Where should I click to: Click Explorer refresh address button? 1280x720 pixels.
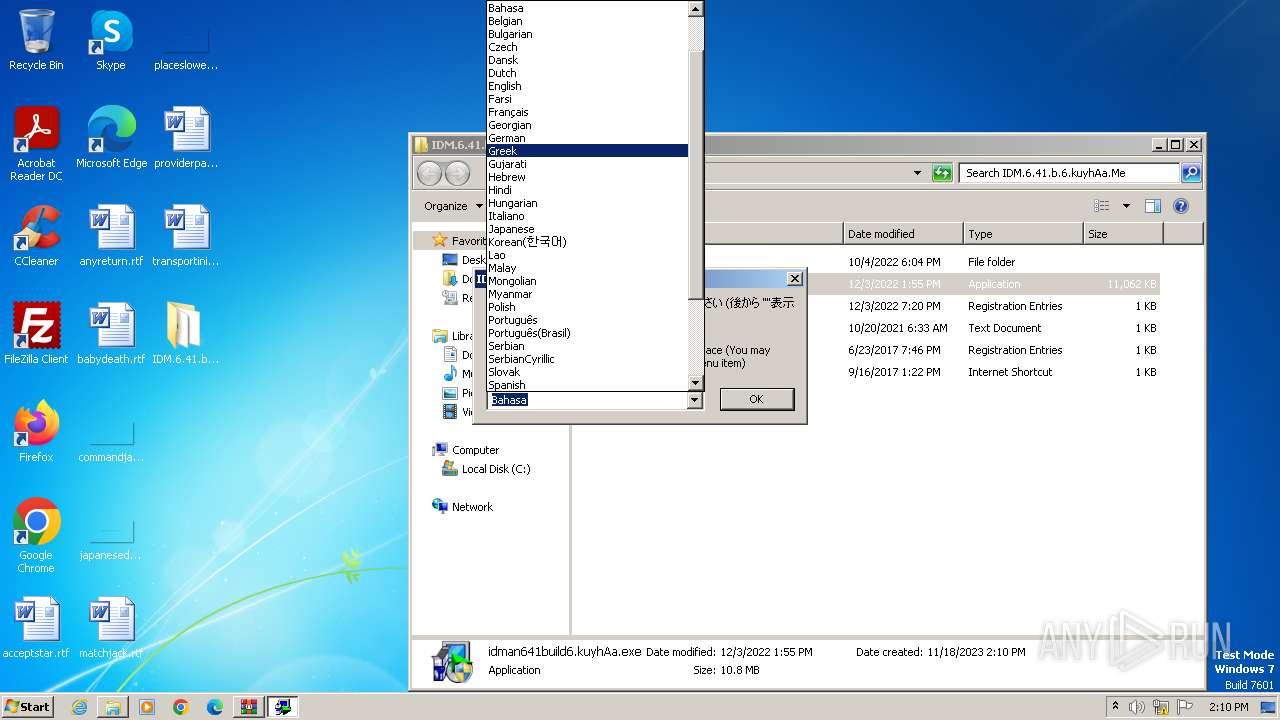pyautogui.click(x=942, y=173)
